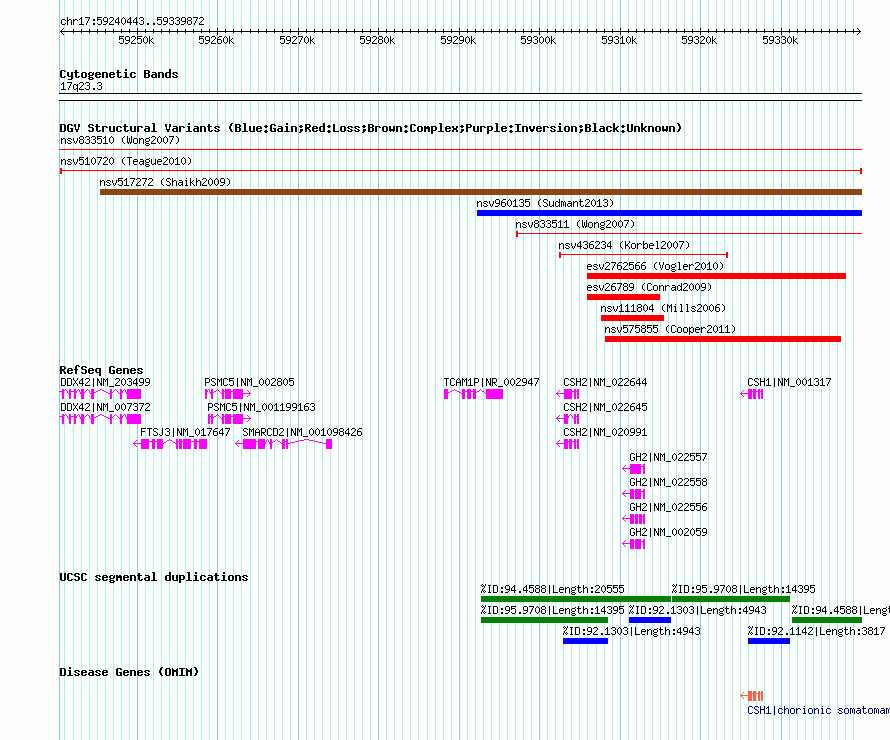Click the orange CSH1 OMIM disease gene glyph
Screen dimensions: 890x740
tap(752, 696)
